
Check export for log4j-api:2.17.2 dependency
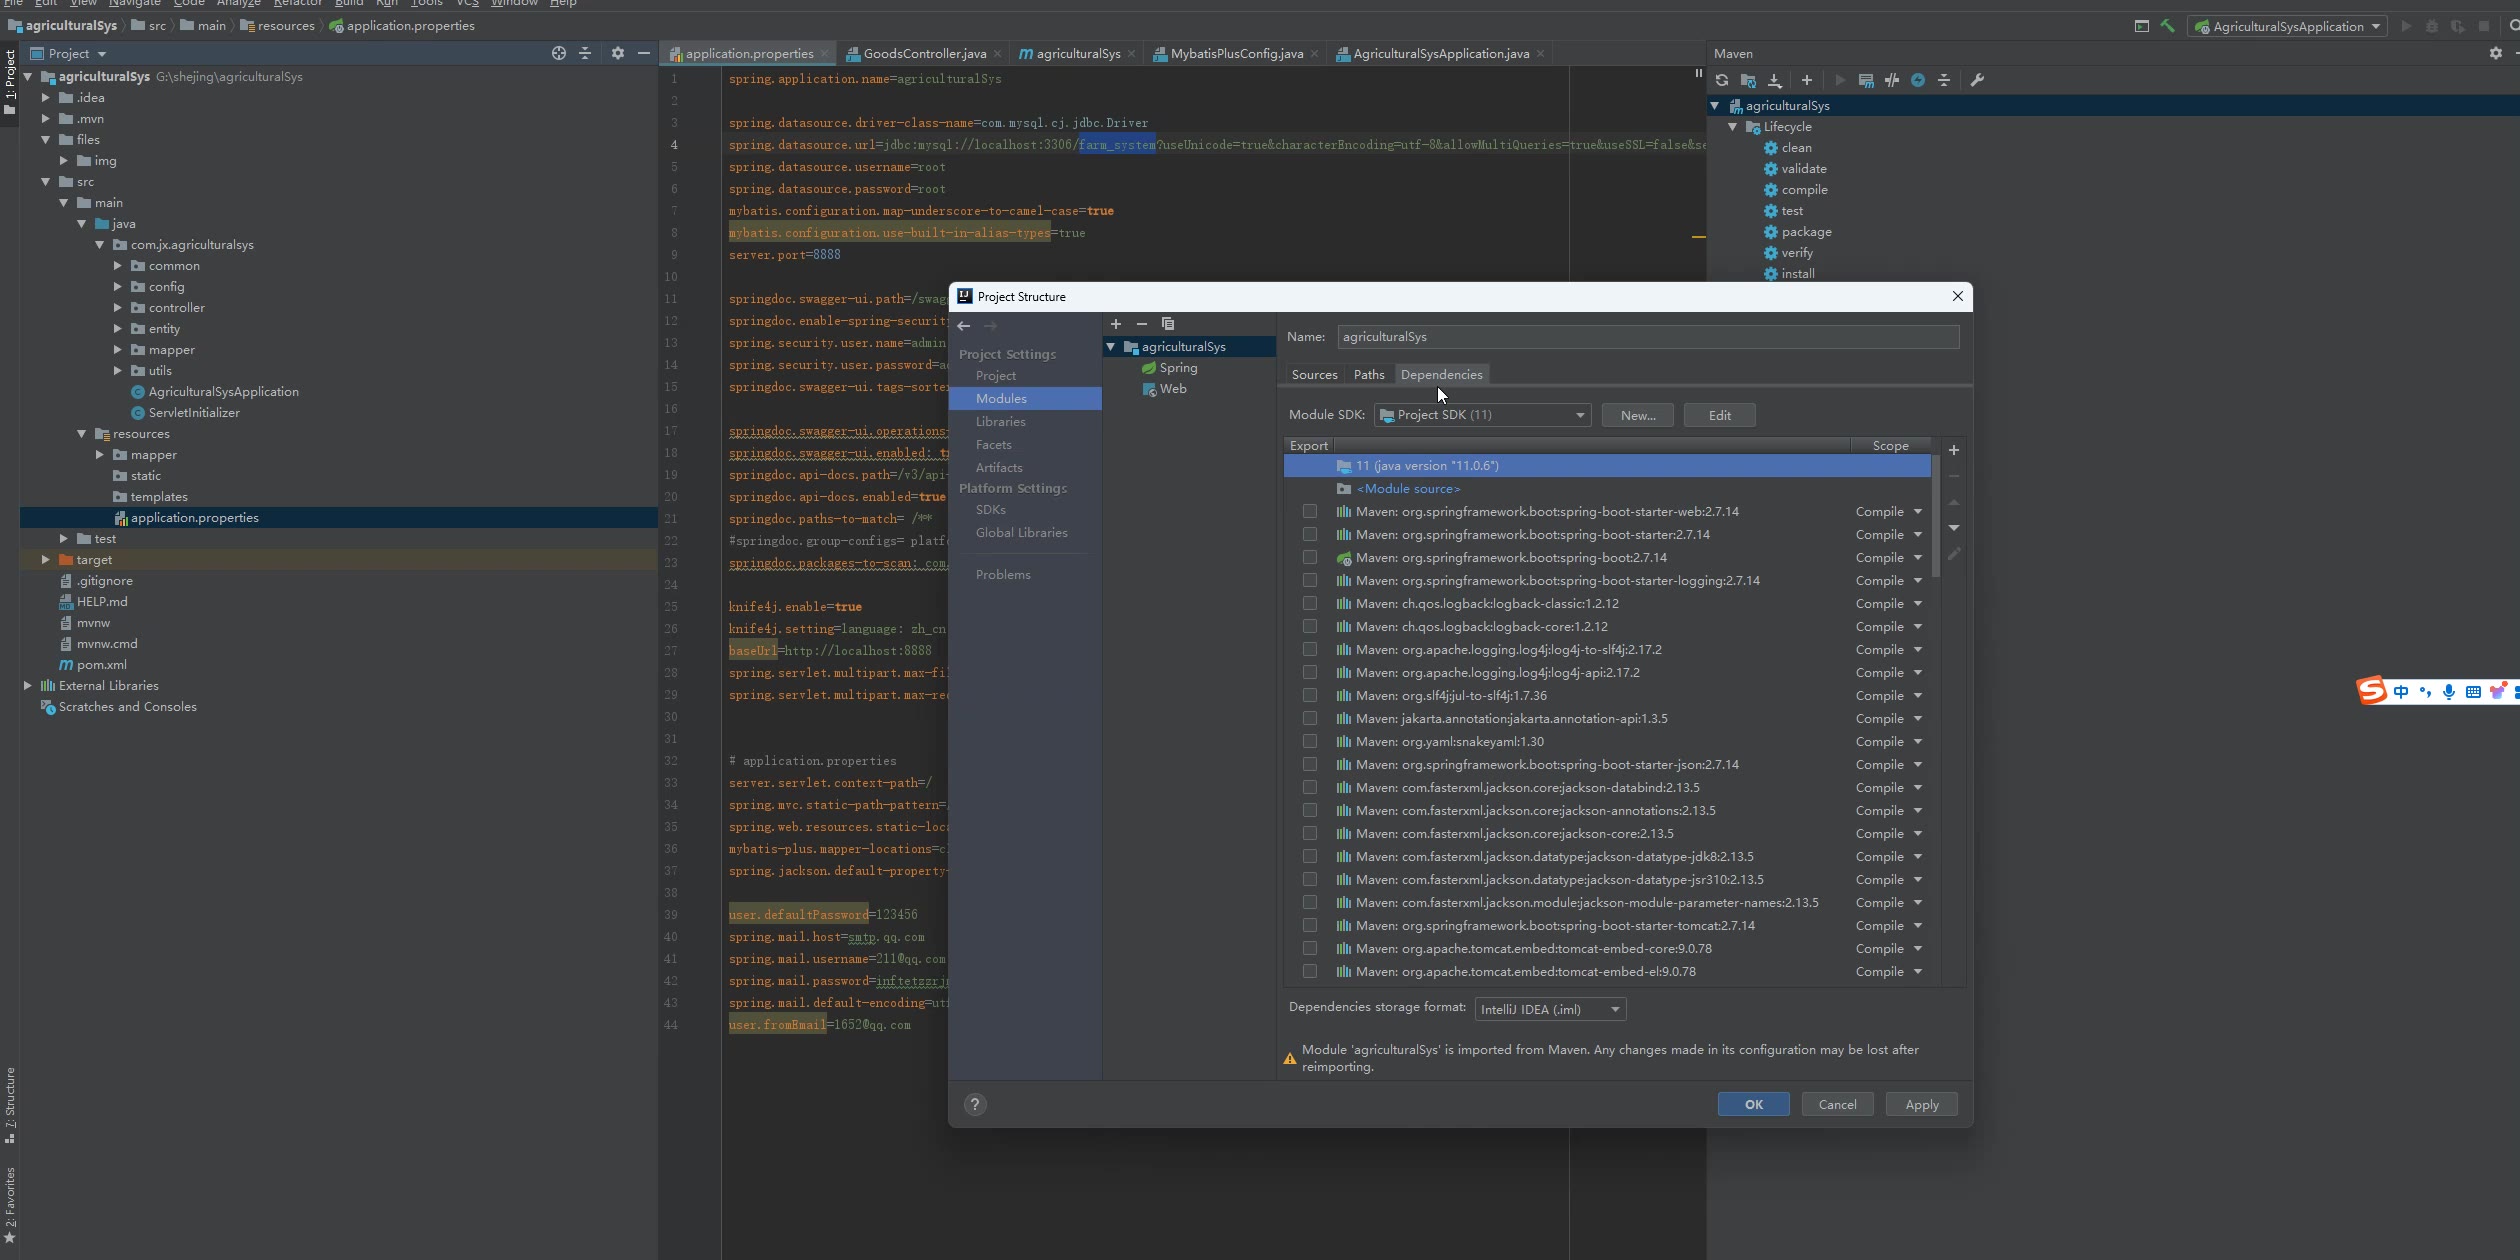(x=1310, y=673)
